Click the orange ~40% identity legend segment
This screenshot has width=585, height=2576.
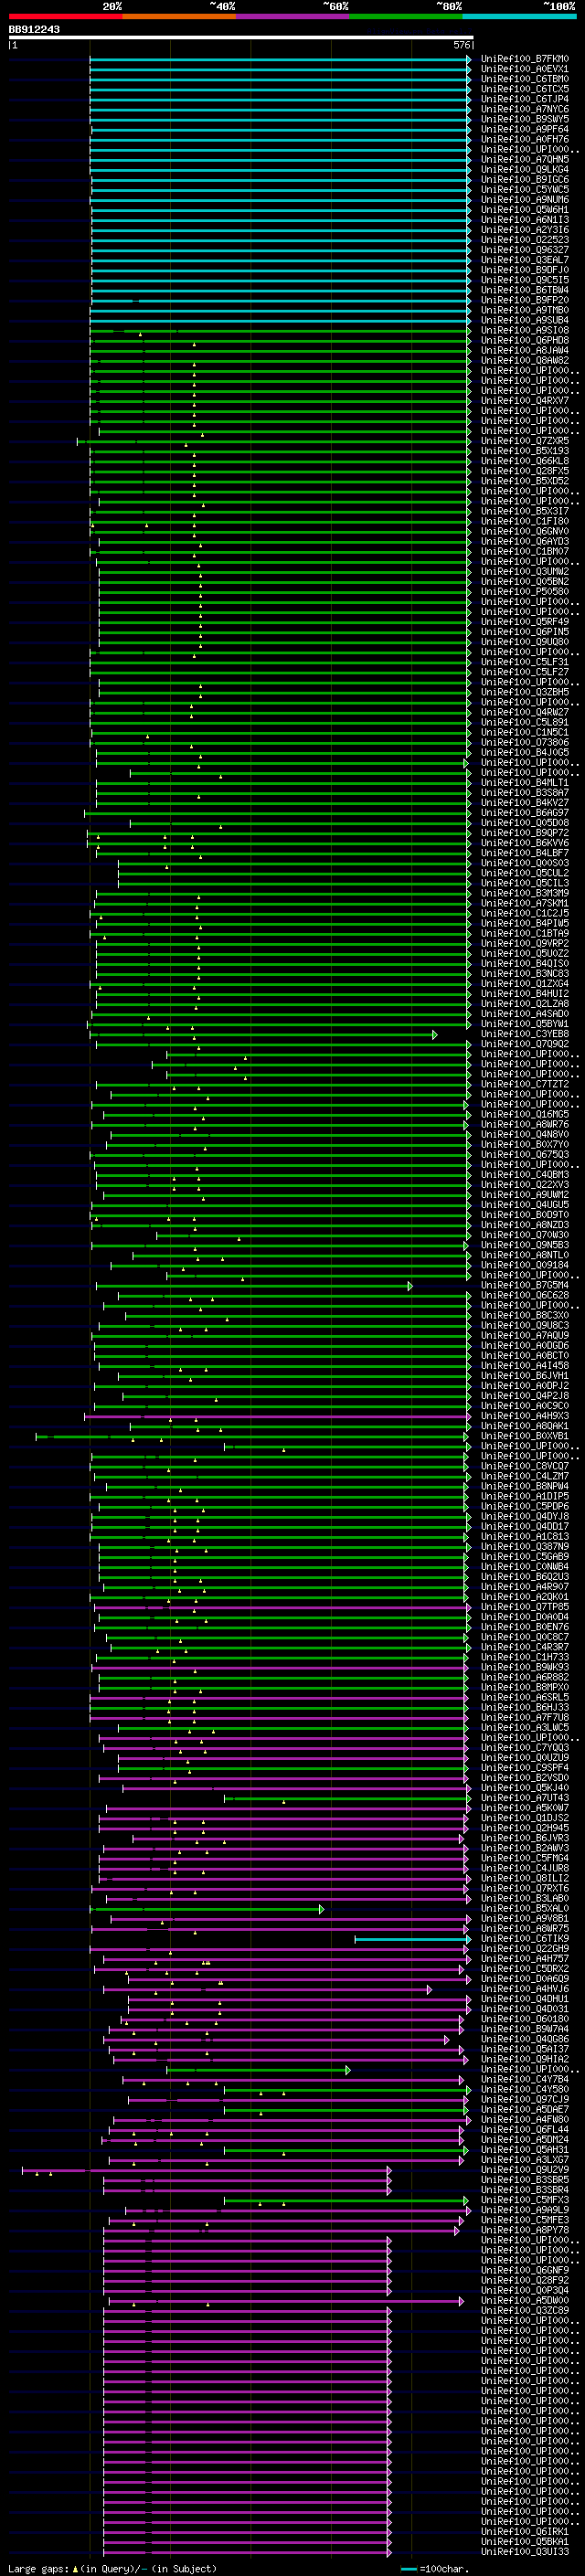coord(179,16)
